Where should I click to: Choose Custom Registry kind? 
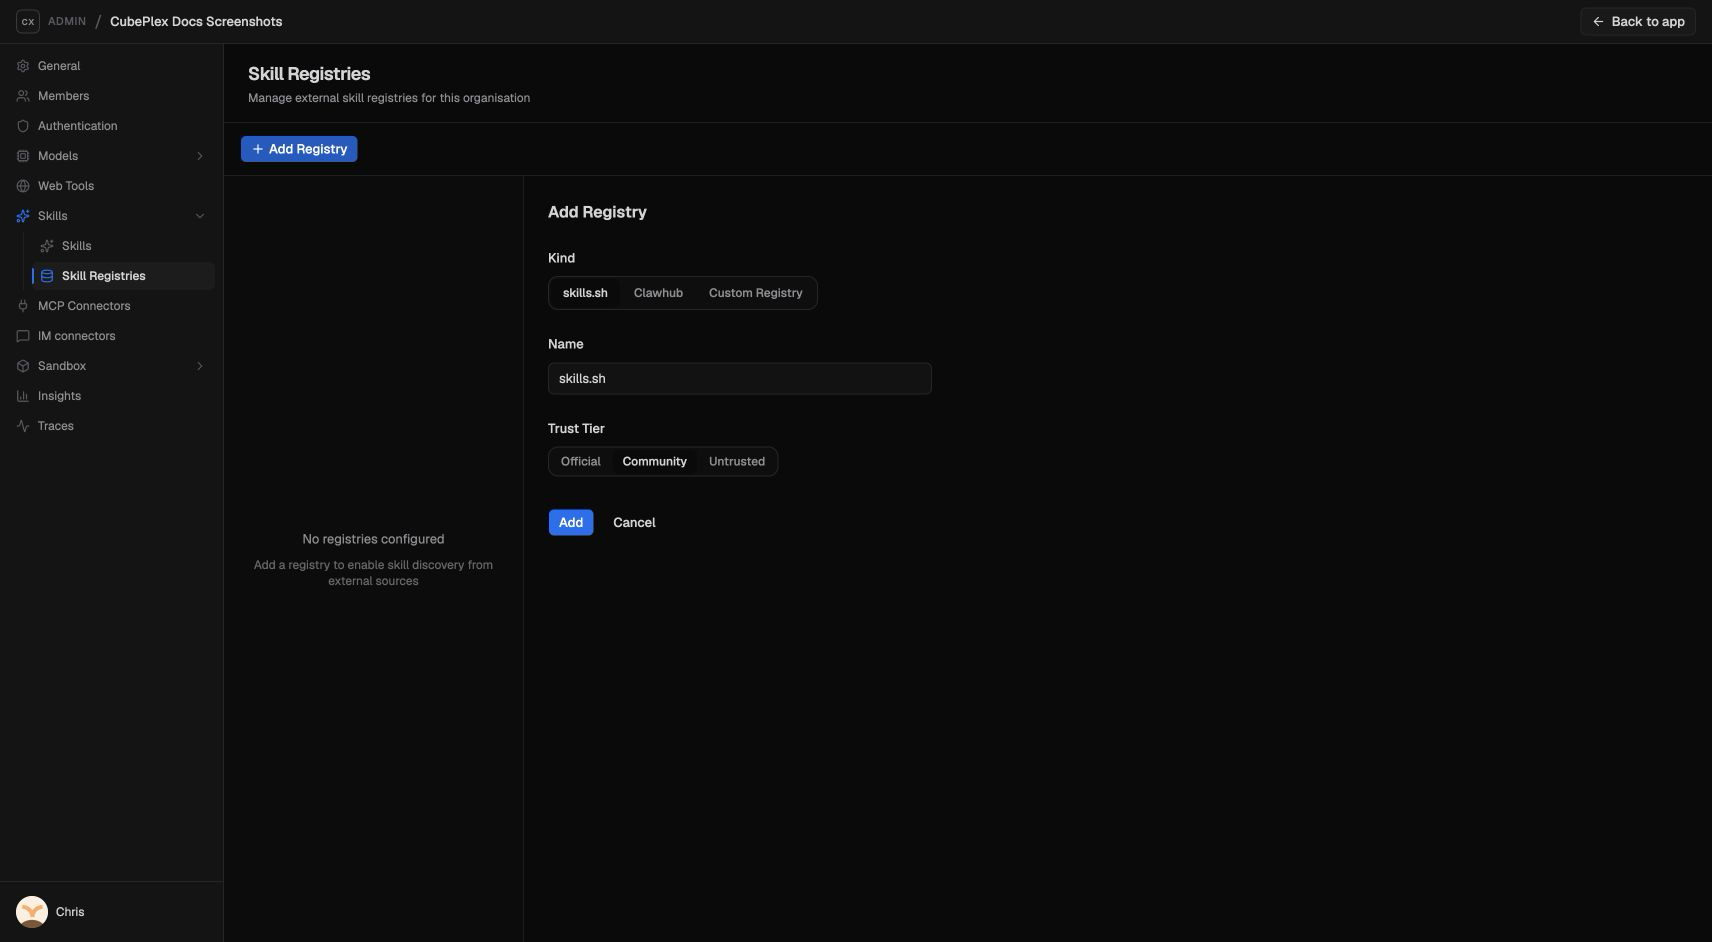[x=755, y=293]
